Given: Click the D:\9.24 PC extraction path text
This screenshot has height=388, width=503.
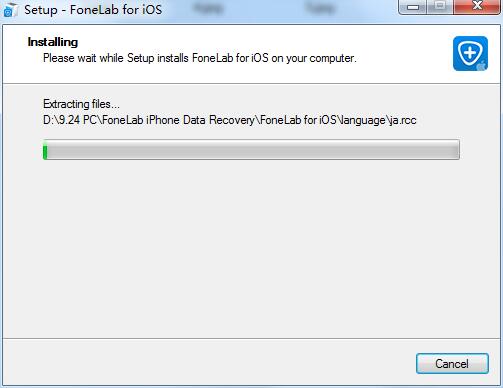Looking at the screenshot, I should [x=230, y=120].
